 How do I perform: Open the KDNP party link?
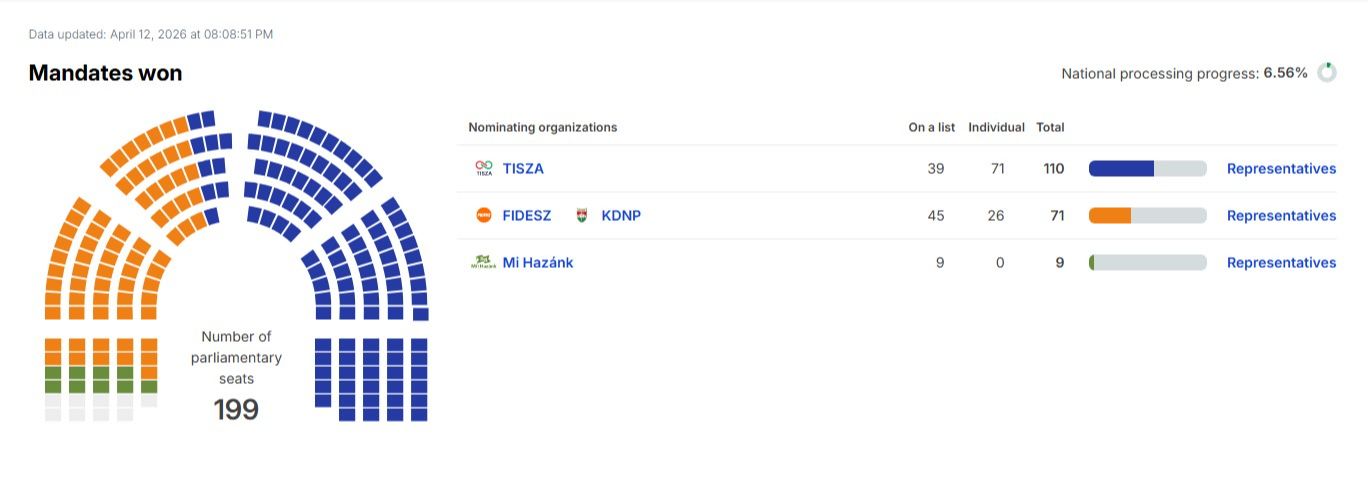coord(621,215)
